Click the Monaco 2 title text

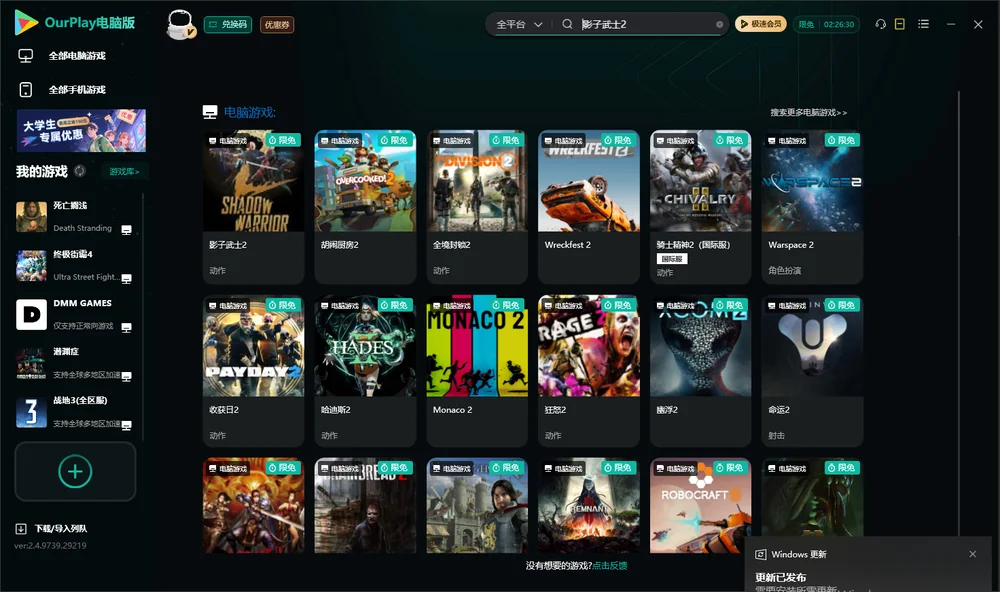[x=453, y=410]
